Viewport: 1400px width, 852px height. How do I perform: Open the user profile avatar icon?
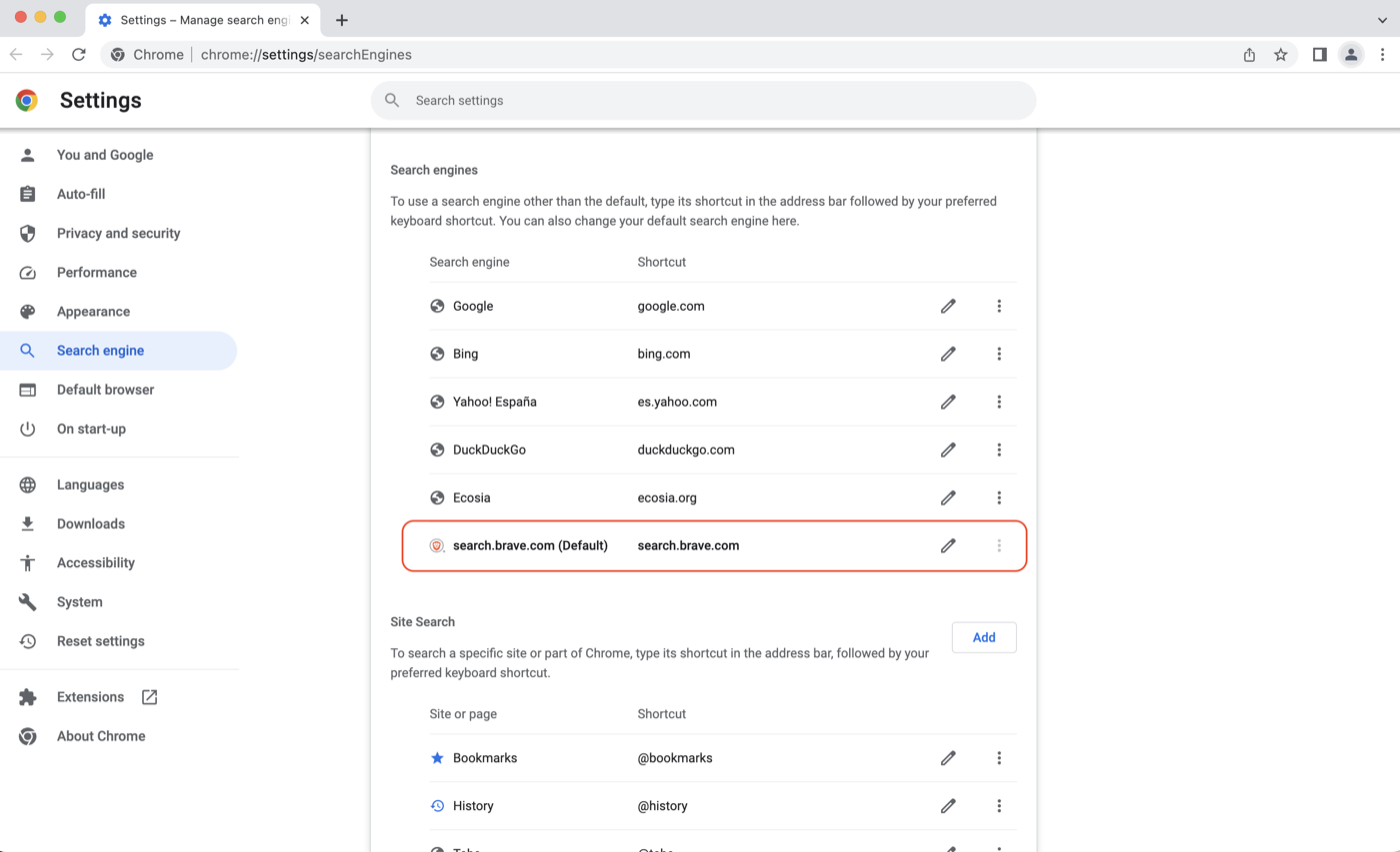pos(1351,55)
